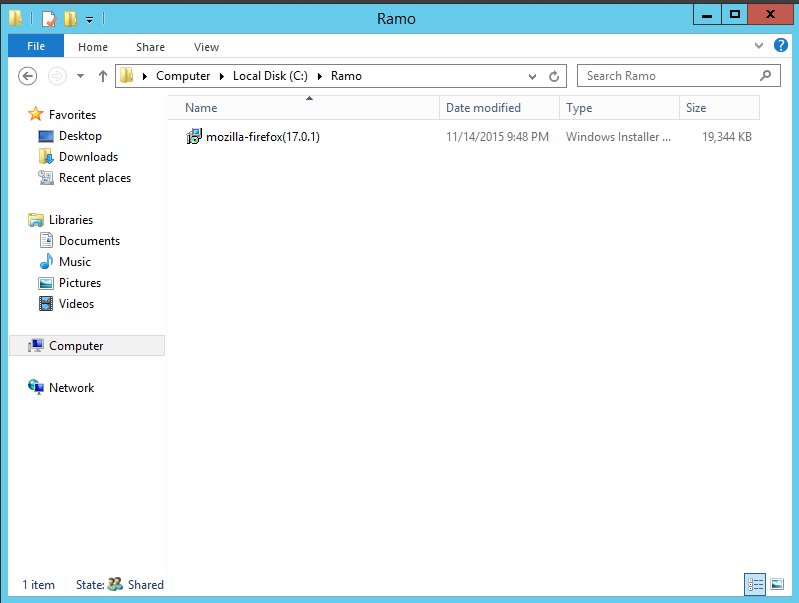Click Computer in the address breadcrumb
The image size is (799, 603).
click(183, 76)
